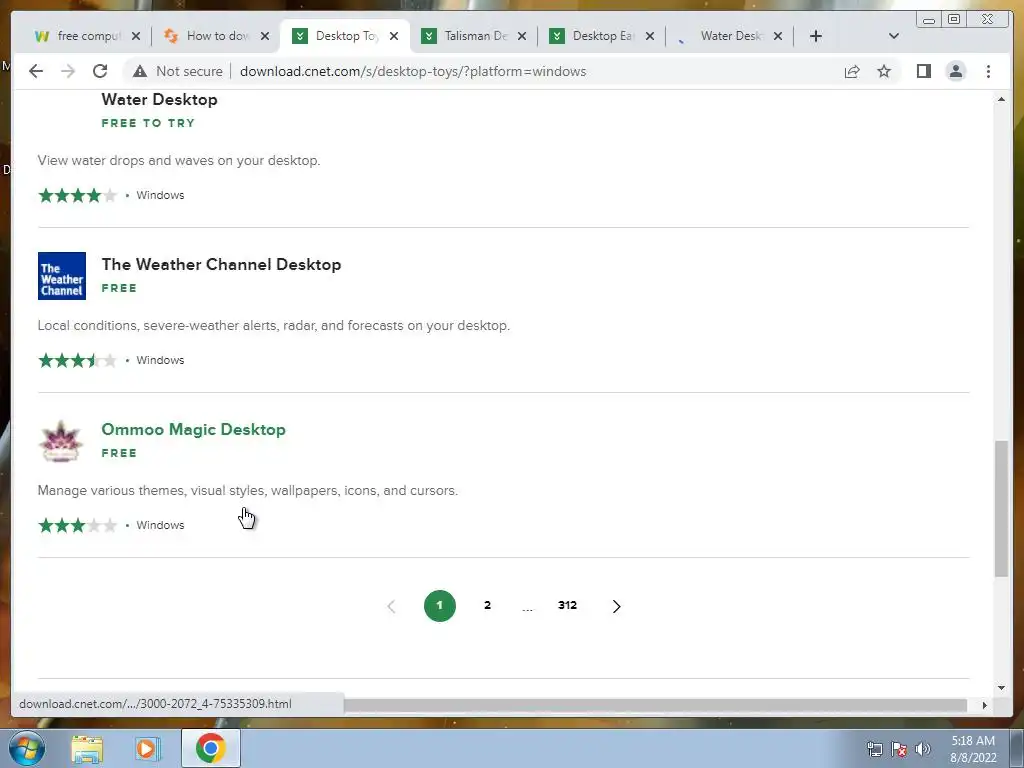Go back to the previous page
Viewport: 1024px width, 768px height.
pos(36,71)
